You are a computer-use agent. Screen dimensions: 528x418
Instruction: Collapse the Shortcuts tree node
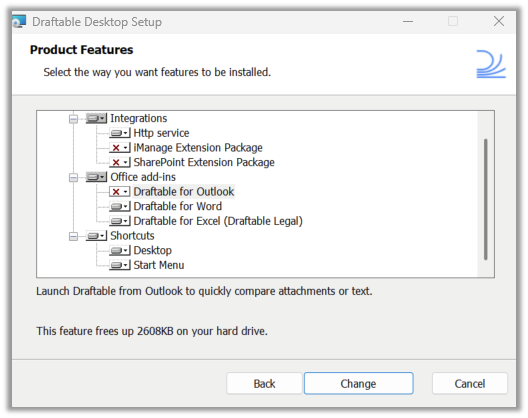click(73, 236)
